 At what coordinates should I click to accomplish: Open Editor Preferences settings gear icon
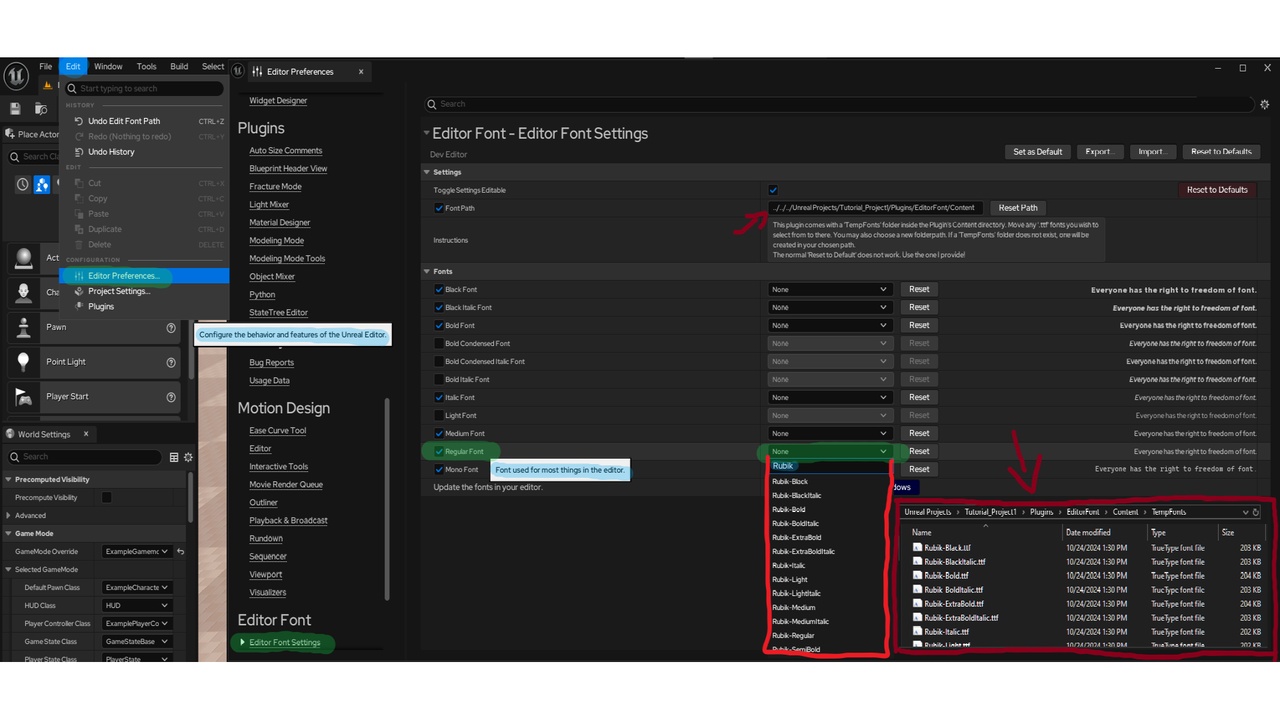pyautogui.click(x=1265, y=104)
